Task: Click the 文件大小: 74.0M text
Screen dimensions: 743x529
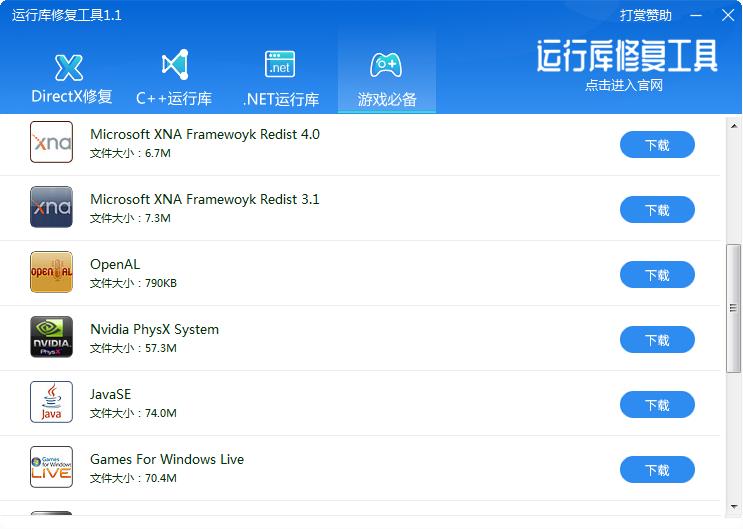Action: tap(133, 413)
